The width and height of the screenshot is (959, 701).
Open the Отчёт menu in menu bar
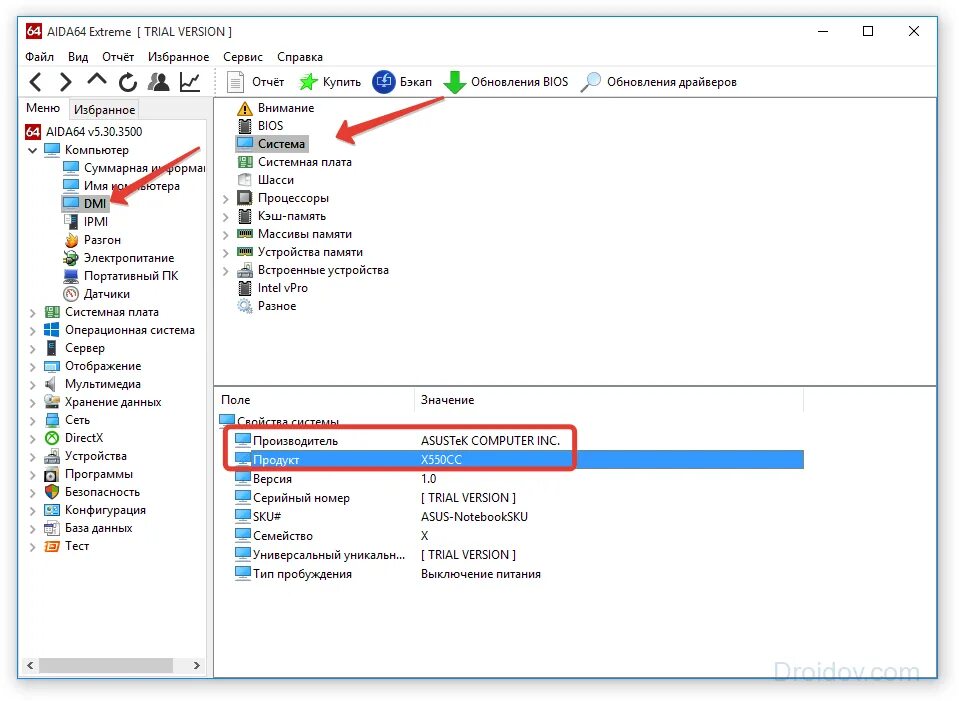point(117,57)
